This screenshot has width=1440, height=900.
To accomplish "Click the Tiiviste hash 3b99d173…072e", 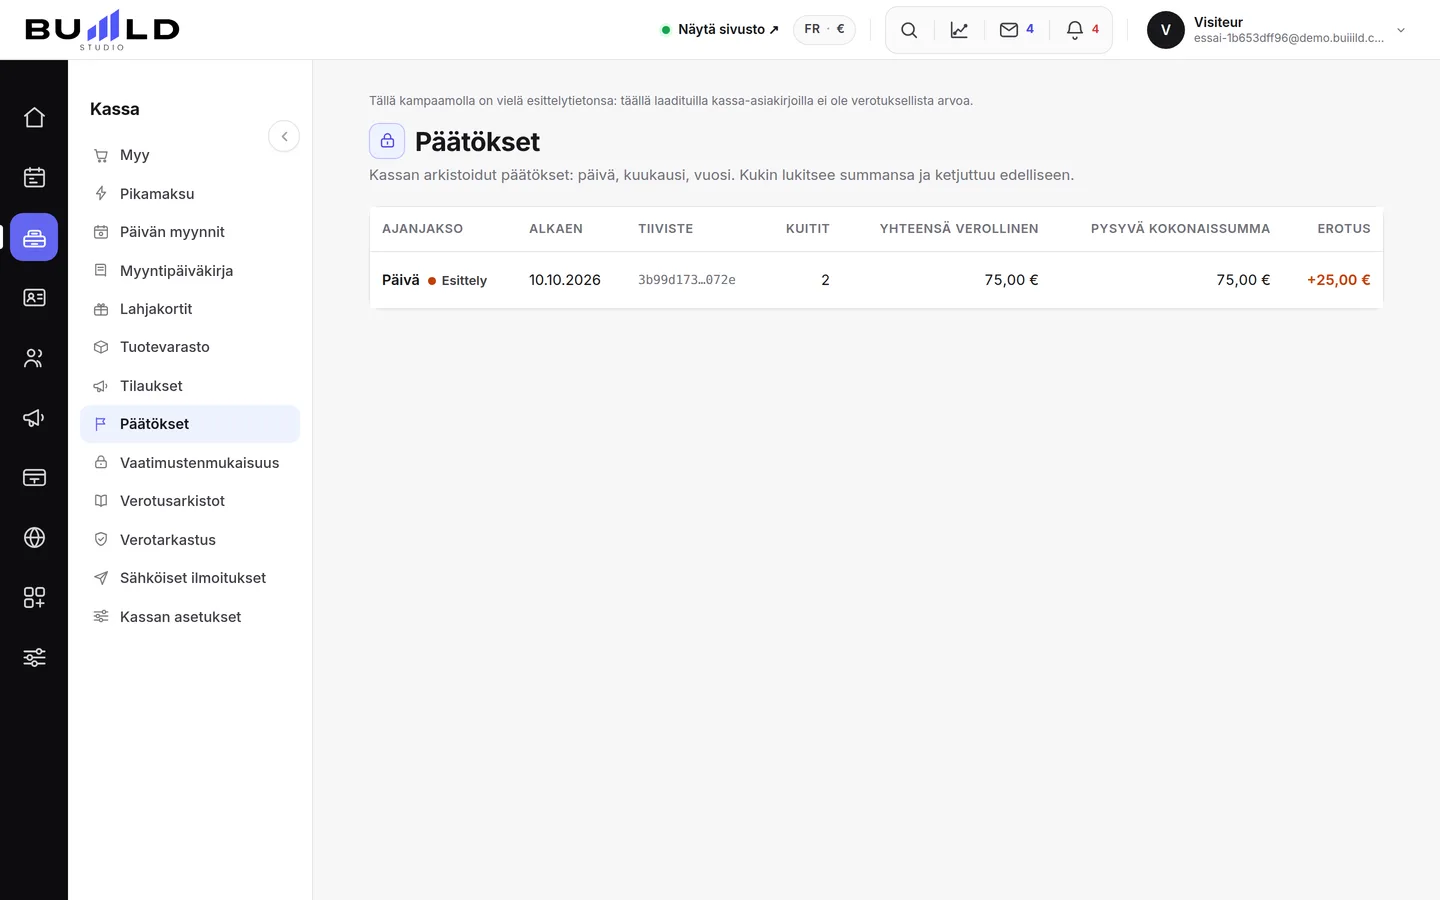I will click(x=687, y=280).
